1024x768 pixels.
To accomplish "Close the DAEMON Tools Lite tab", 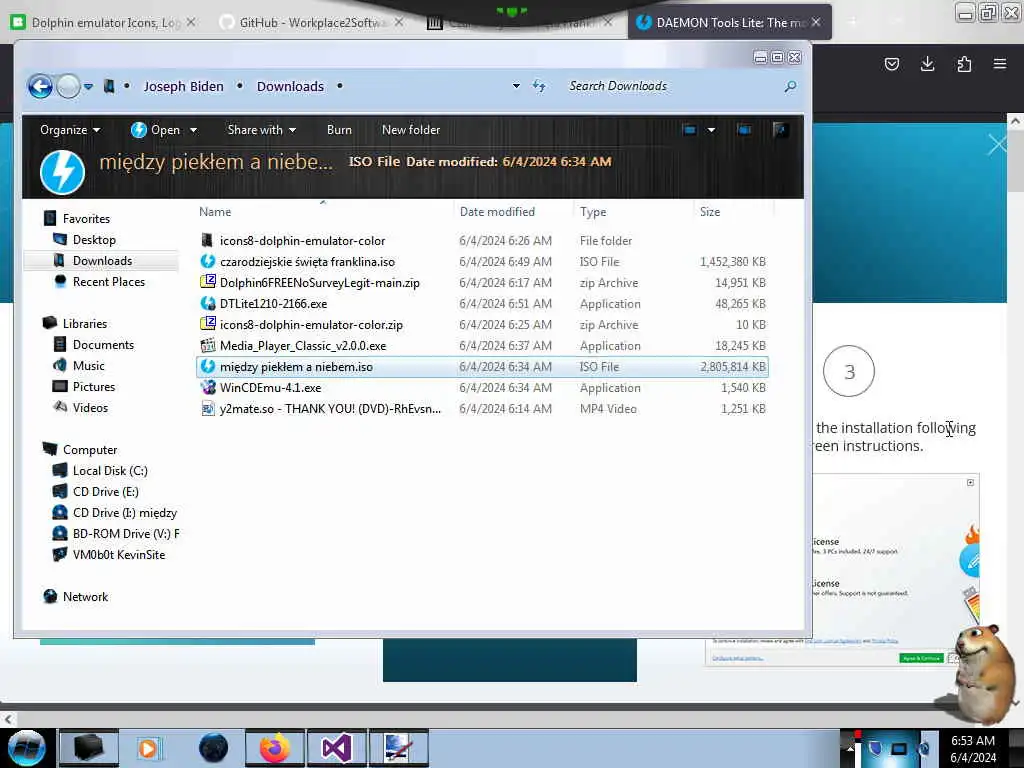I will (816, 22).
